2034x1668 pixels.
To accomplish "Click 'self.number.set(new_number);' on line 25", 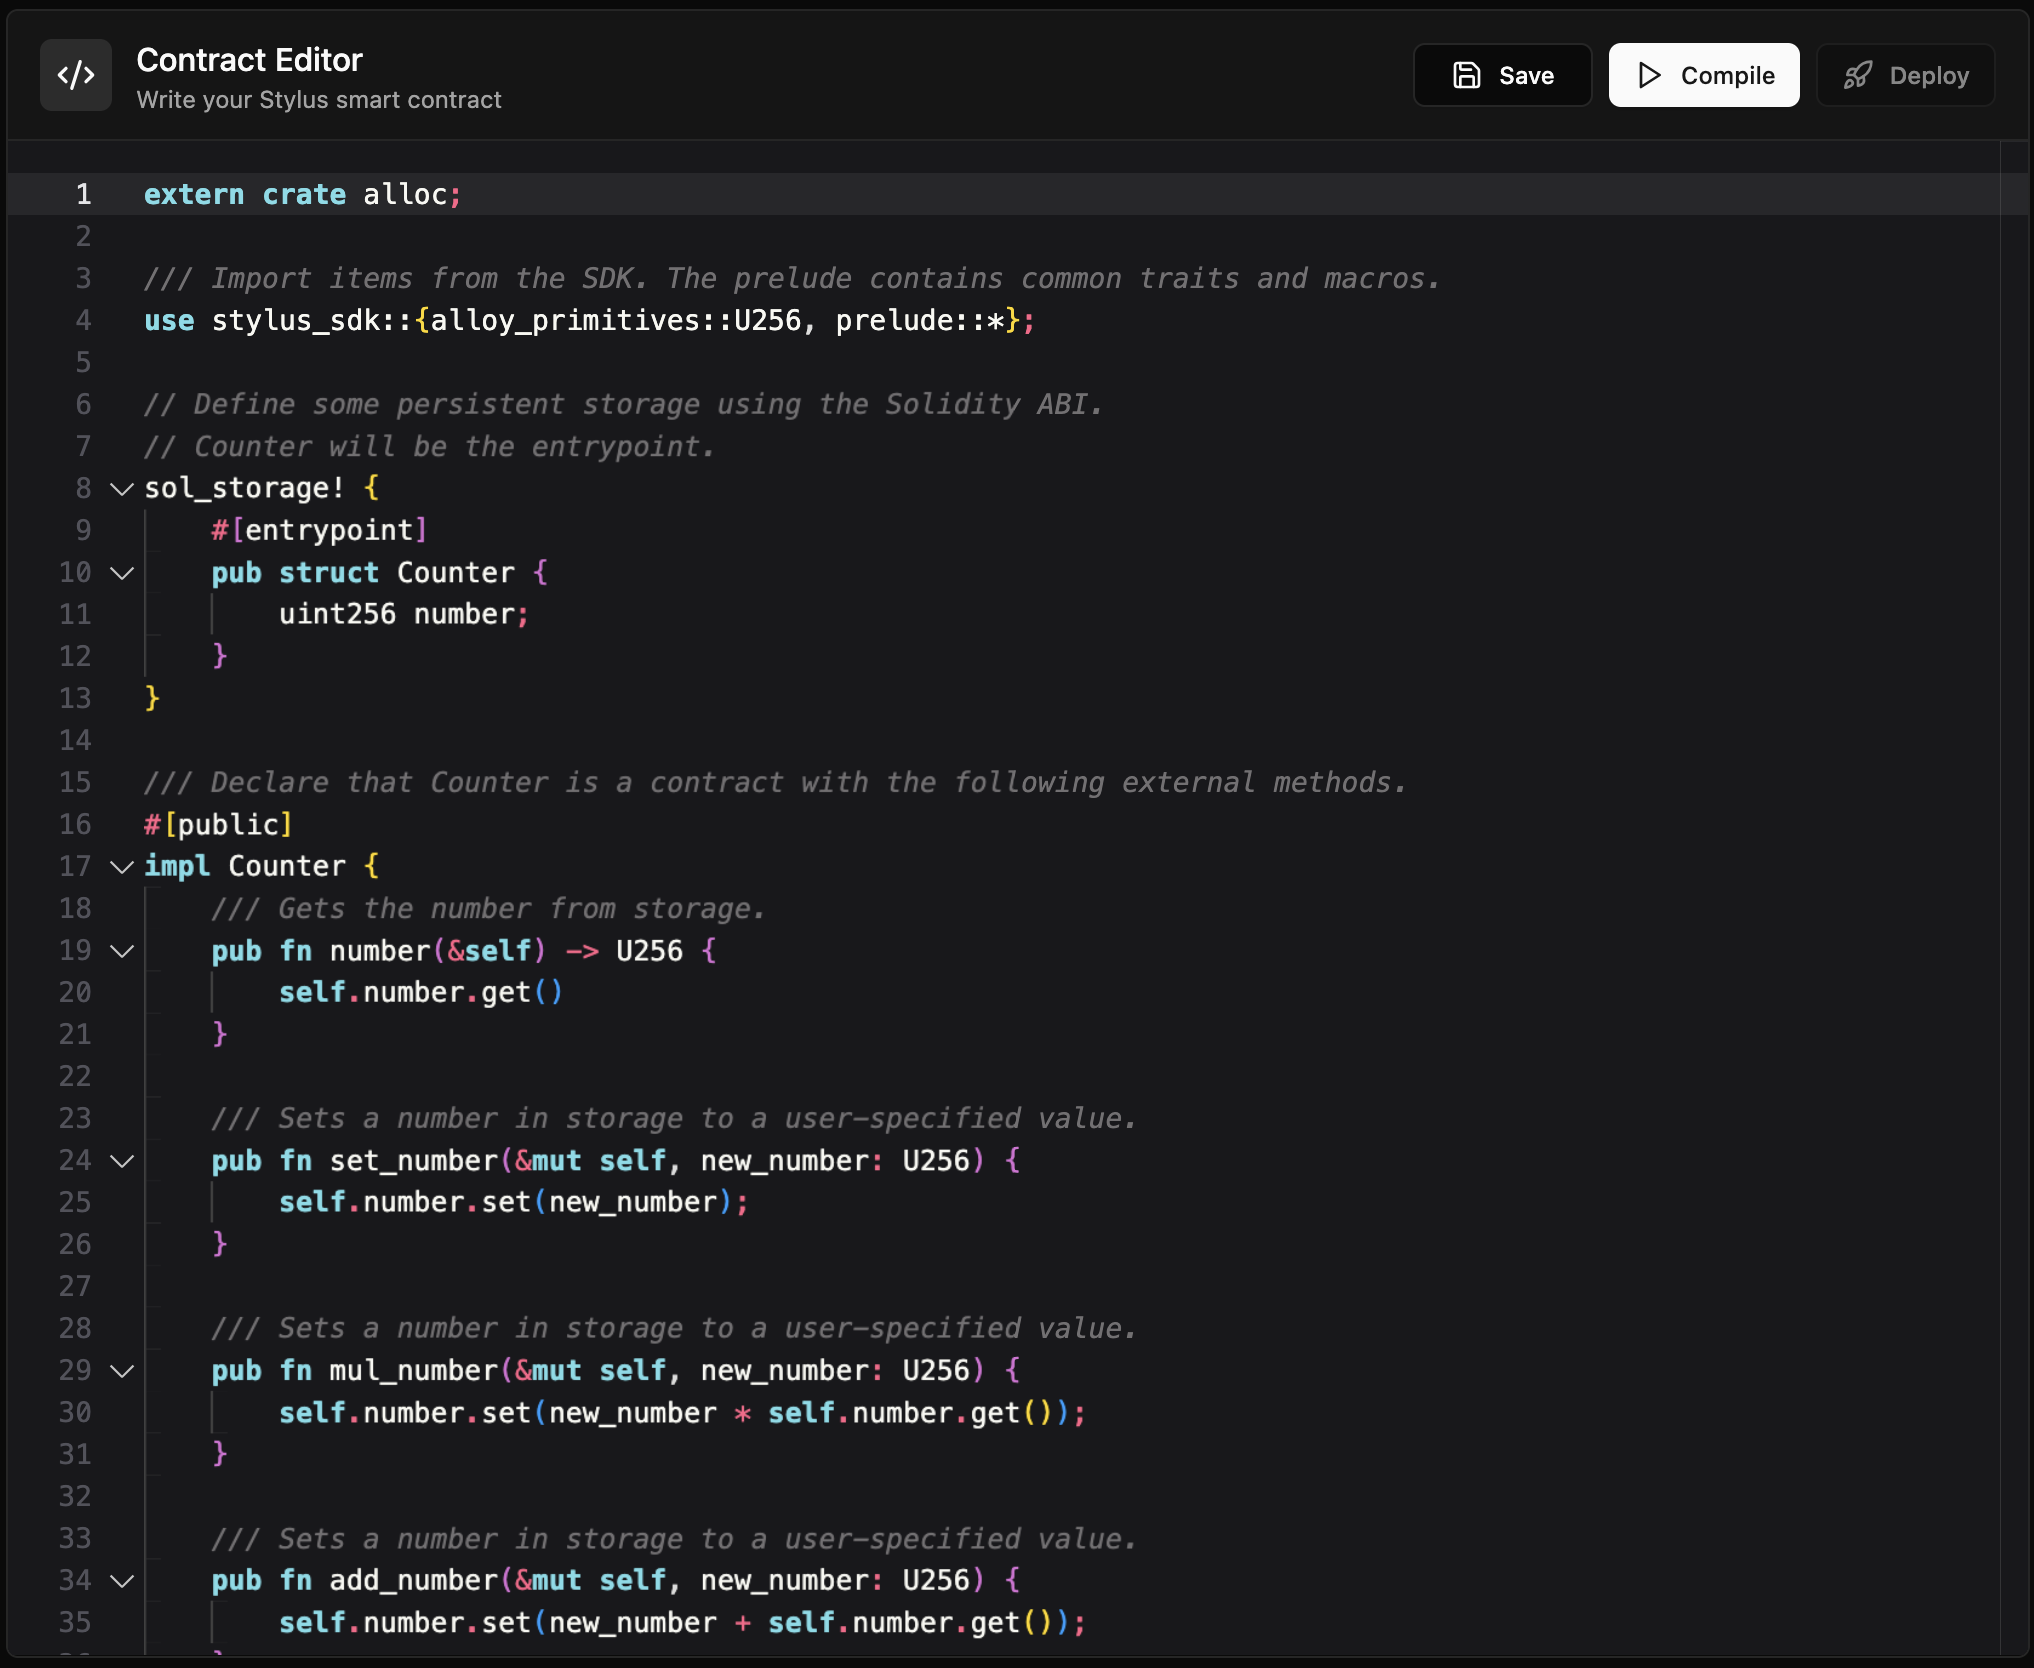I will [514, 1202].
